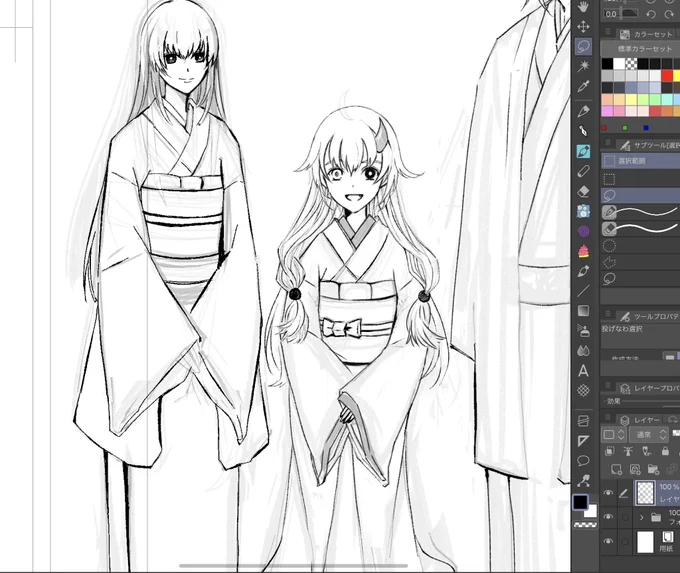Select the pink cake icon tool
Viewport: 680px width, 573px height.
tap(584, 251)
